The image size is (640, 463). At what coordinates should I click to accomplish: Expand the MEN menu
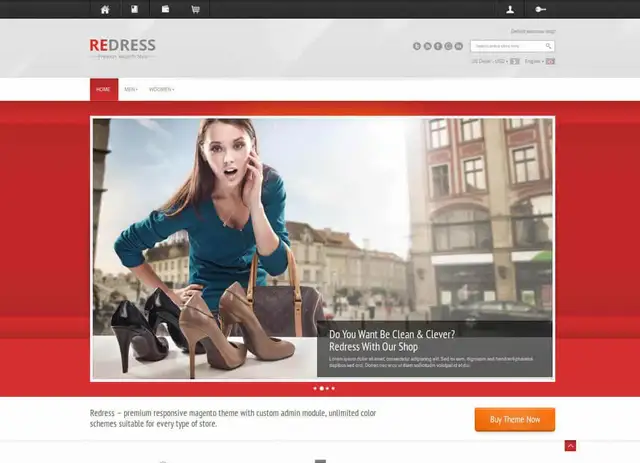click(x=131, y=89)
